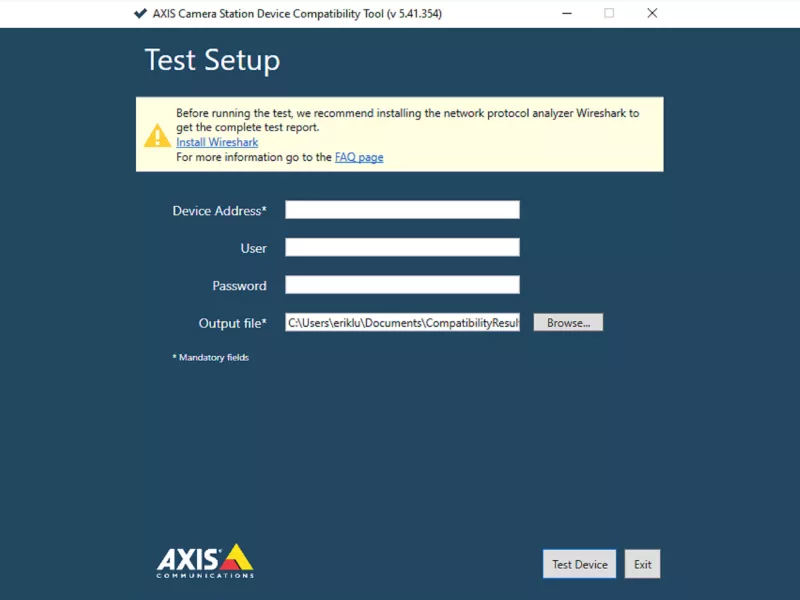Click inside the Device Address field
800x600 pixels.
[400, 209]
